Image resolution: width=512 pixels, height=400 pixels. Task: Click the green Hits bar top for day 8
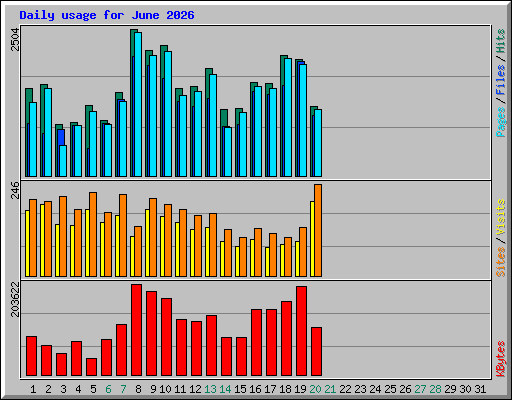coord(134,31)
